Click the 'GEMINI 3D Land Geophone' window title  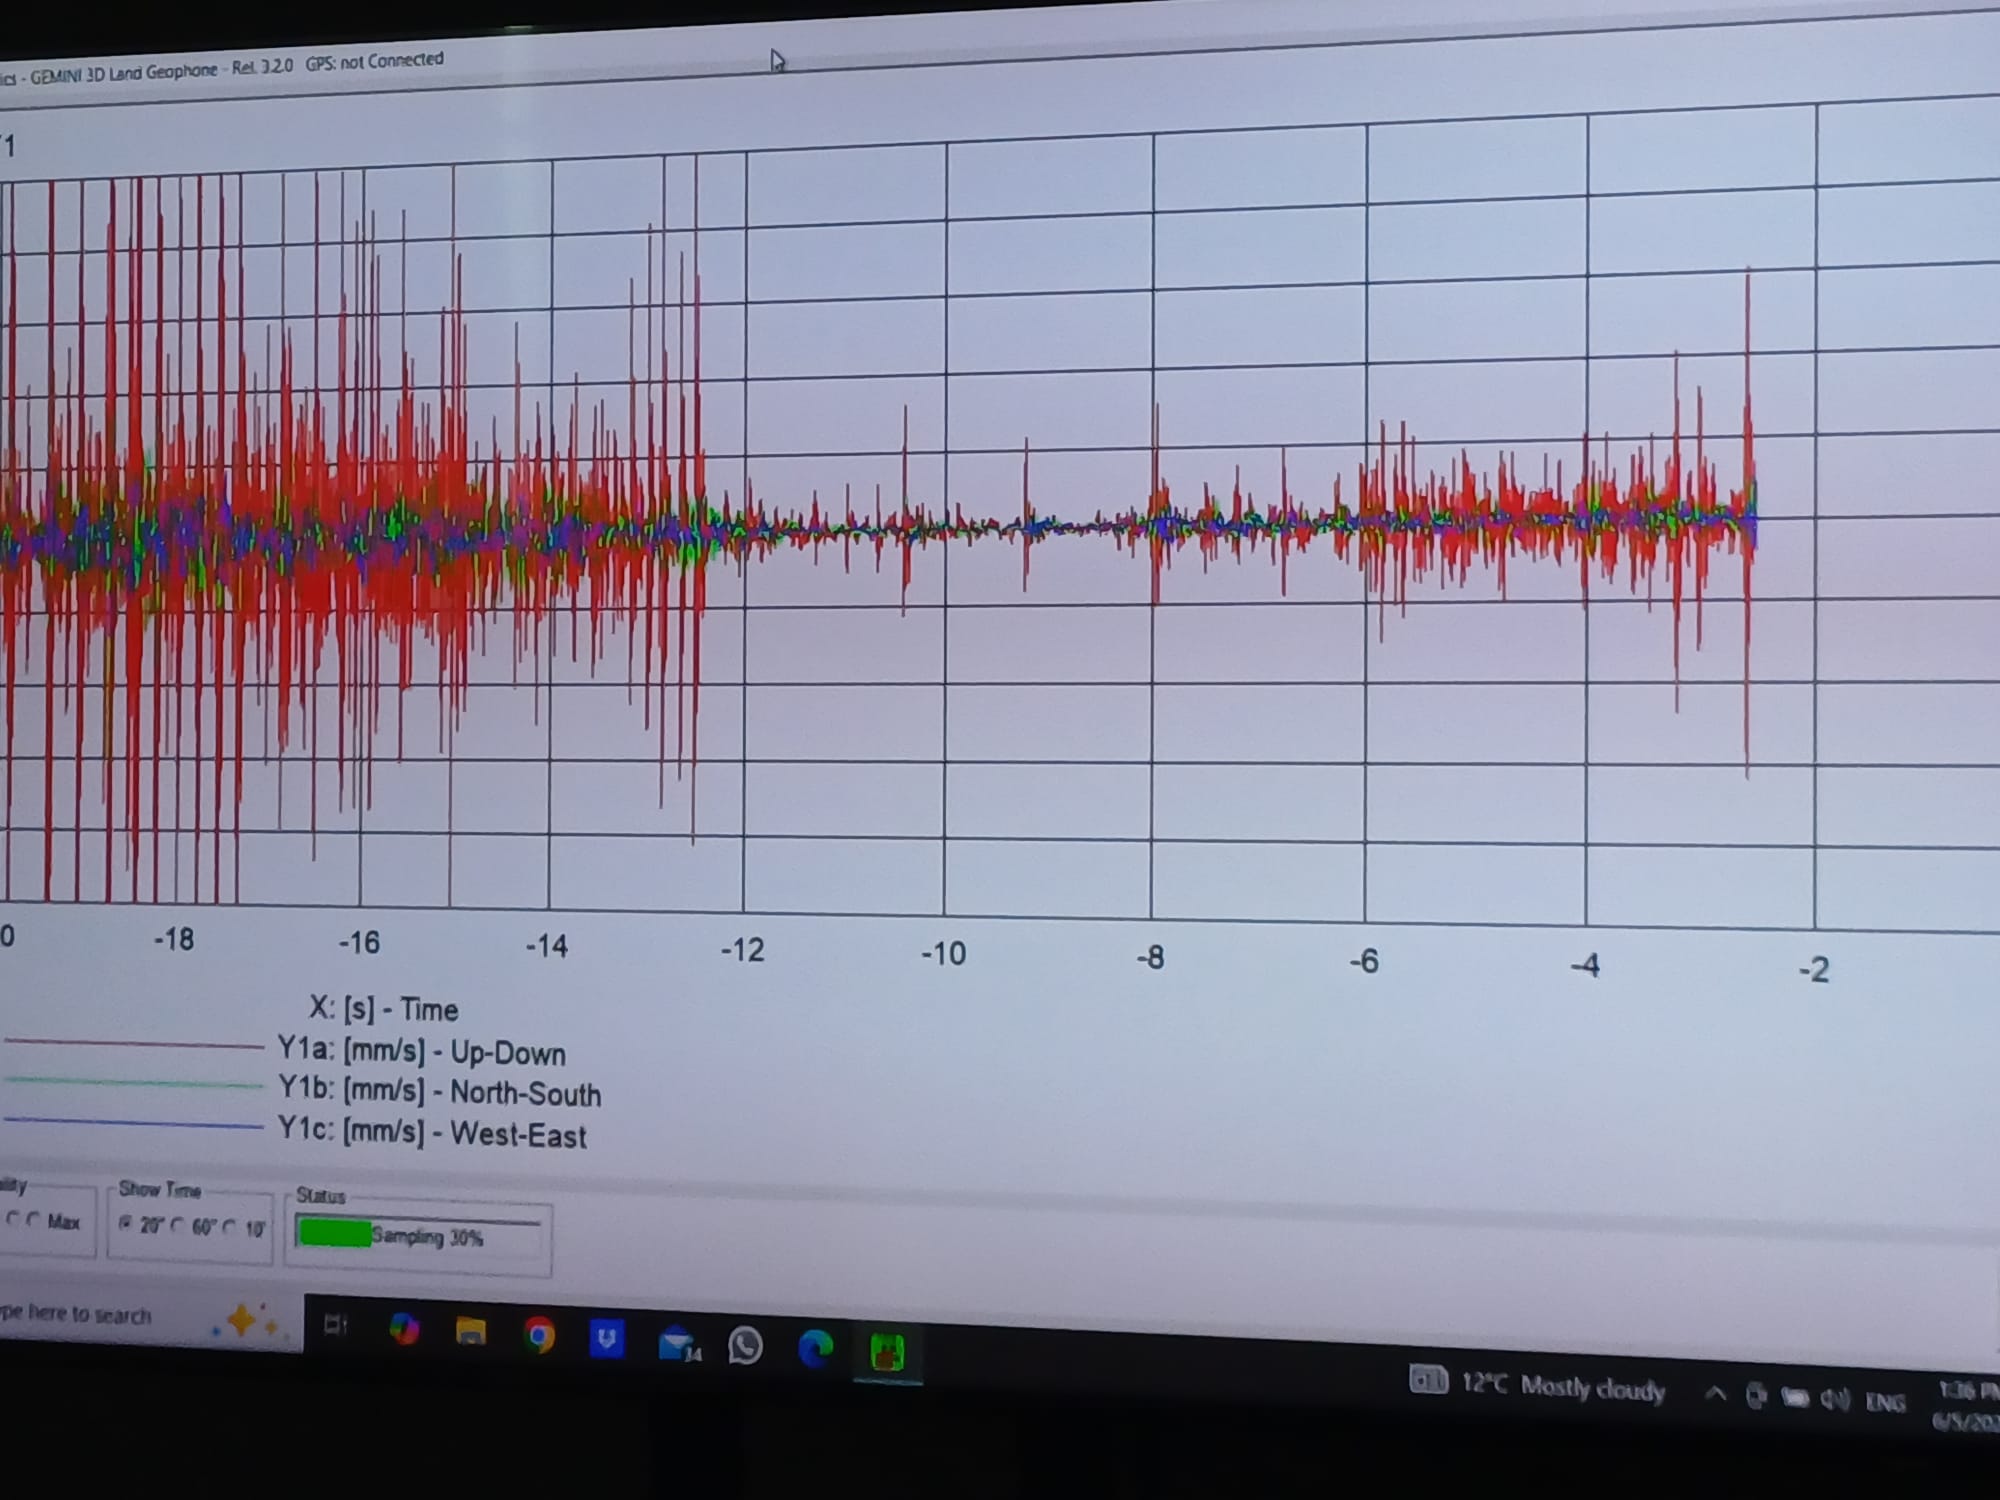(x=124, y=72)
